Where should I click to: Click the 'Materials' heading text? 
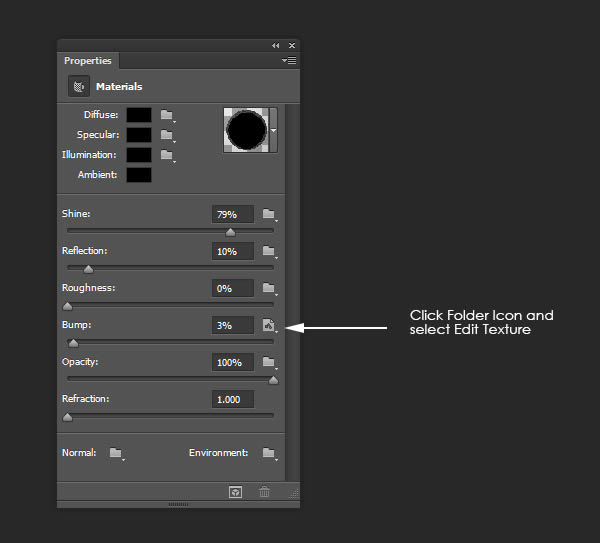(119, 86)
